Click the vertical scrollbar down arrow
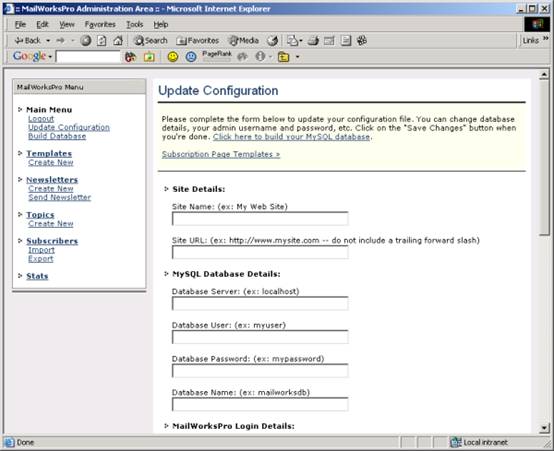Image resolution: width=554 pixels, height=451 pixels. click(x=544, y=428)
